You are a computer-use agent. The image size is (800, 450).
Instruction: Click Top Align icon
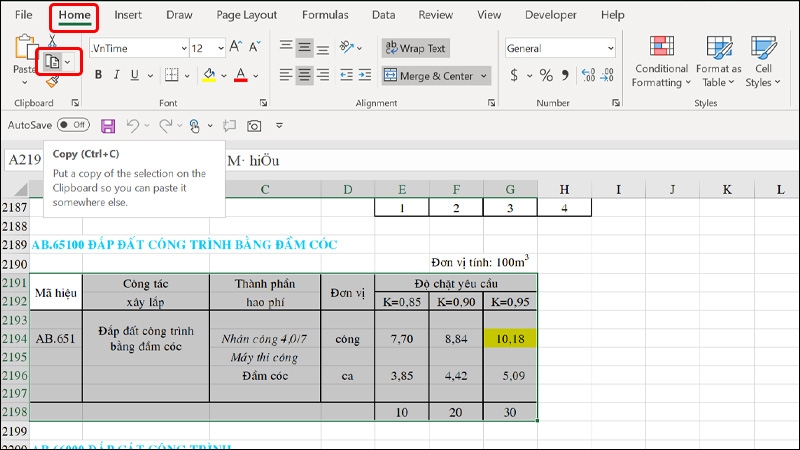pyautogui.click(x=286, y=47)
